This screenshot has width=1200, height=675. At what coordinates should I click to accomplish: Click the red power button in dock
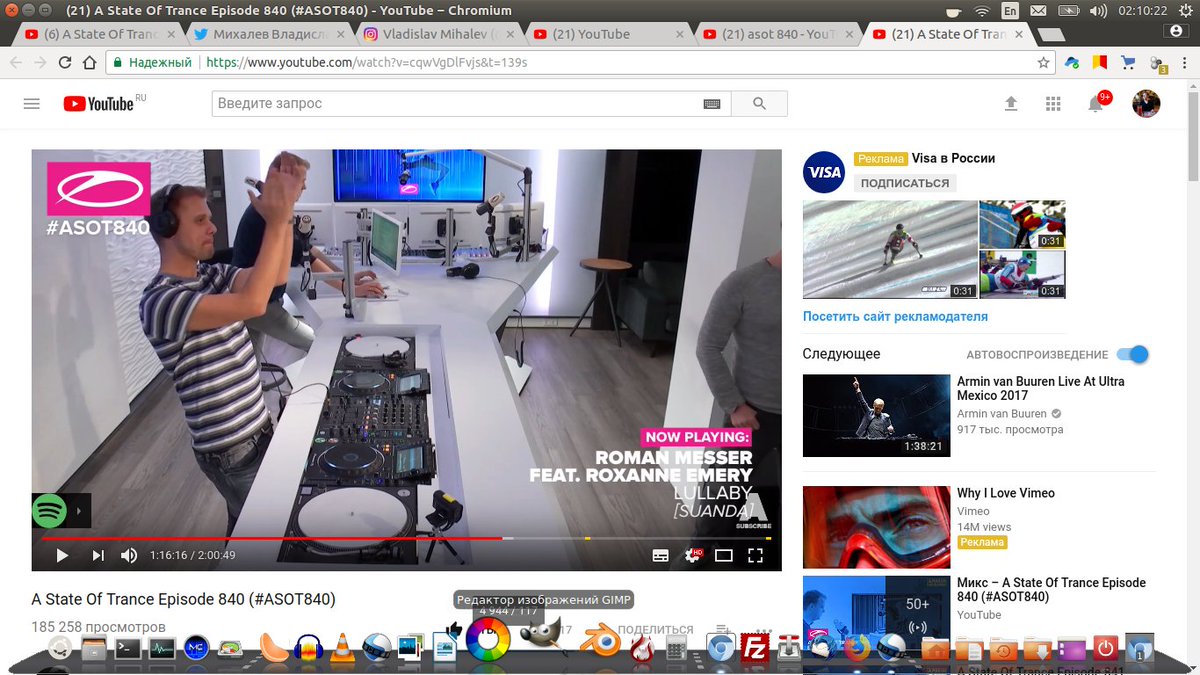coord(1105,648)
